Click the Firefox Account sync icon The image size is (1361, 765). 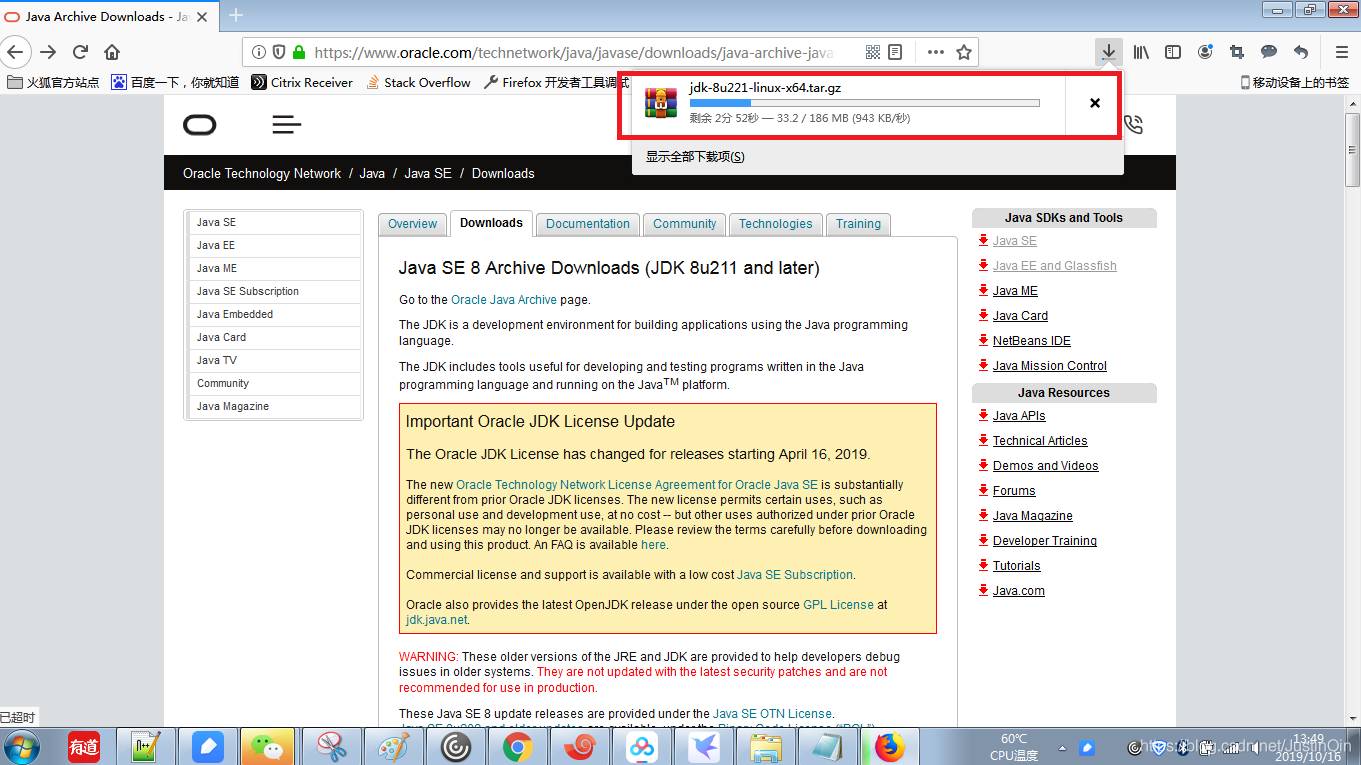[x=1204, y=51]
